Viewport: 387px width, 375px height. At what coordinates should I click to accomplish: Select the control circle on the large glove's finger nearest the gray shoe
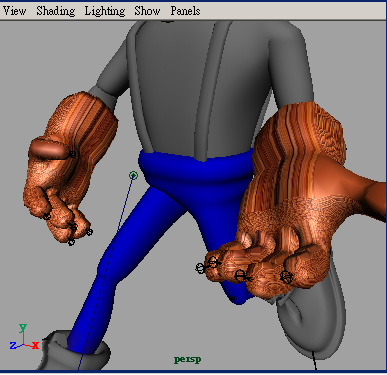[286, 276]
